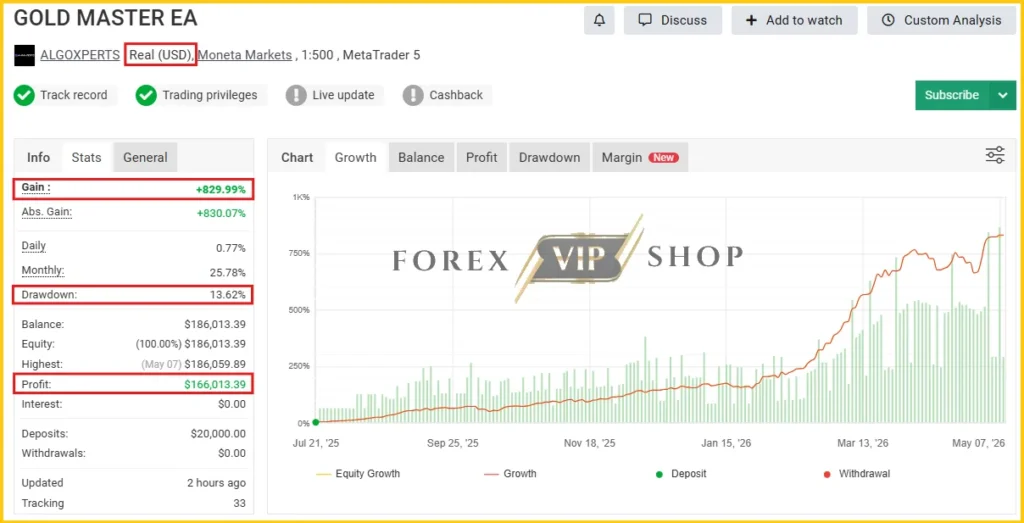
Task: Toggle Equity Growth series in legend
Action: coord(358,473)
